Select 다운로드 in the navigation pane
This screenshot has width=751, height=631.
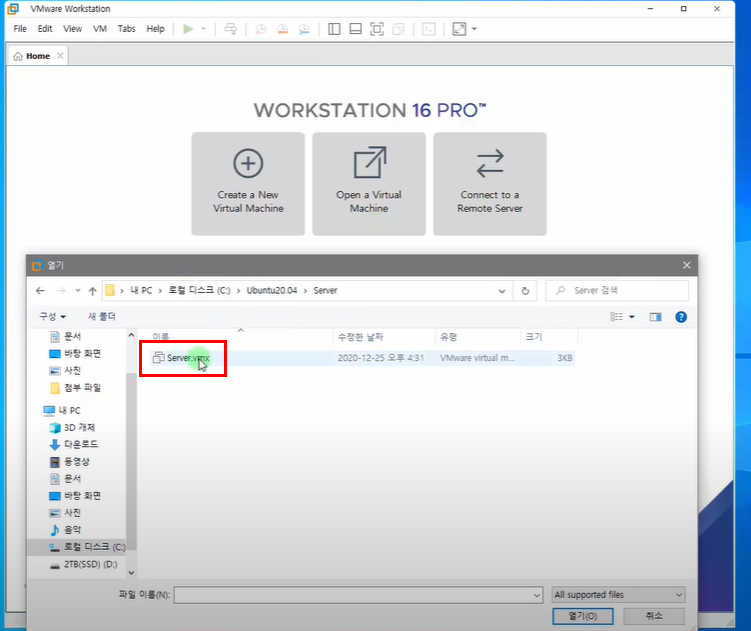tap(73, 444)
